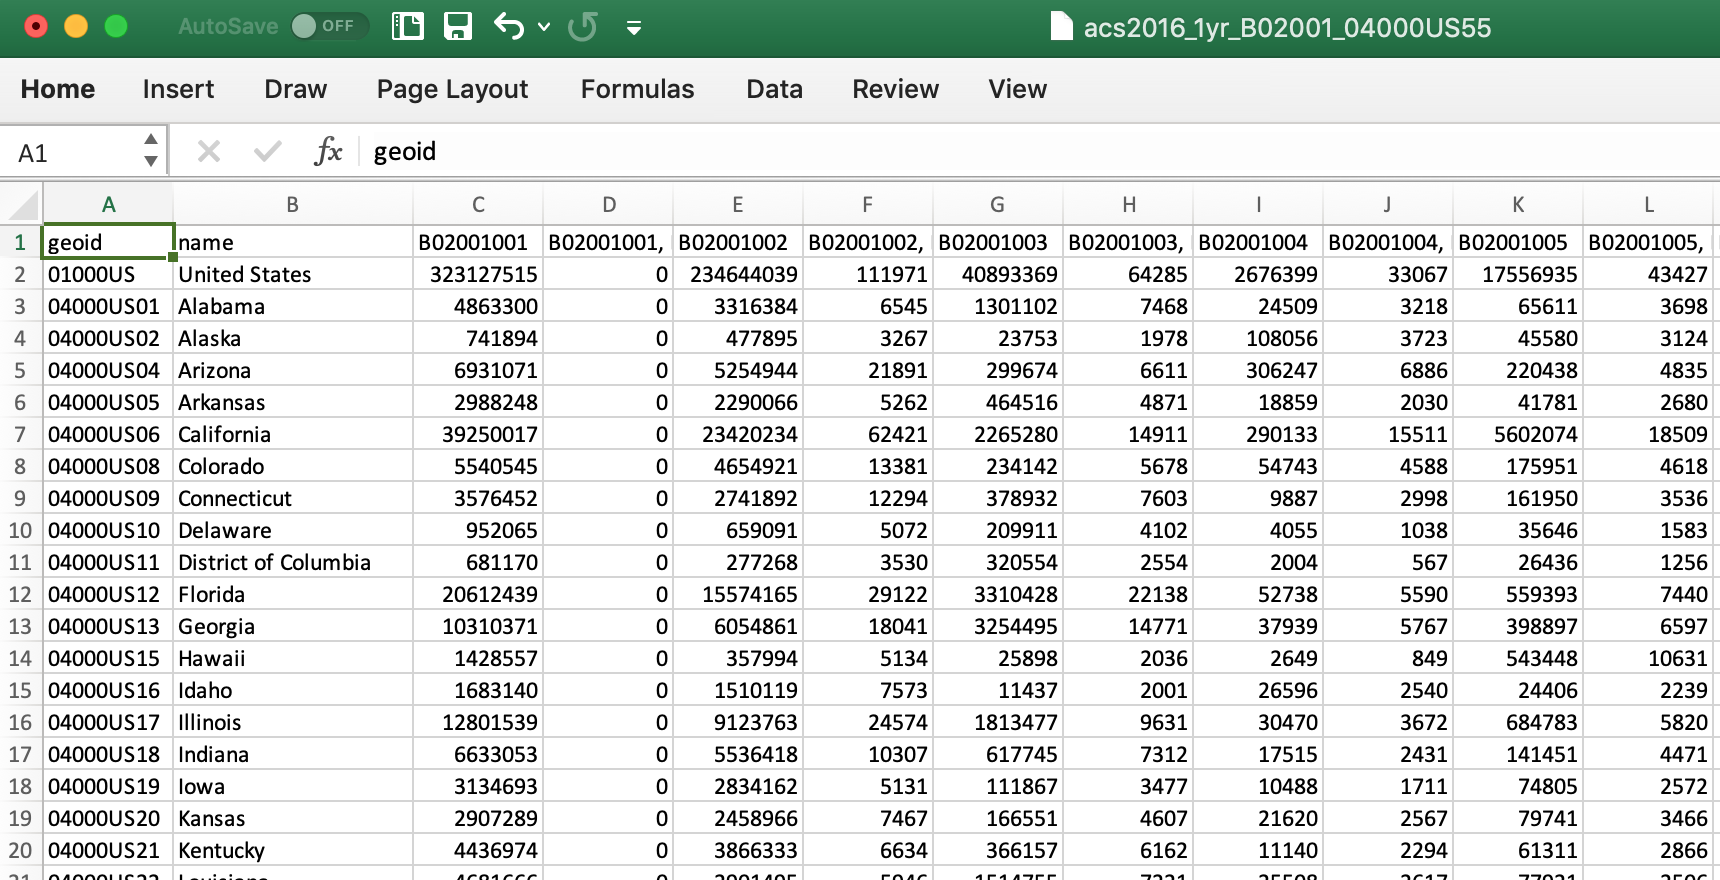Image resolution: width=1720 pixels, height=880 pixels.
Task: Click inside the formula bar showing geoid
Action: tap(900, 151)
